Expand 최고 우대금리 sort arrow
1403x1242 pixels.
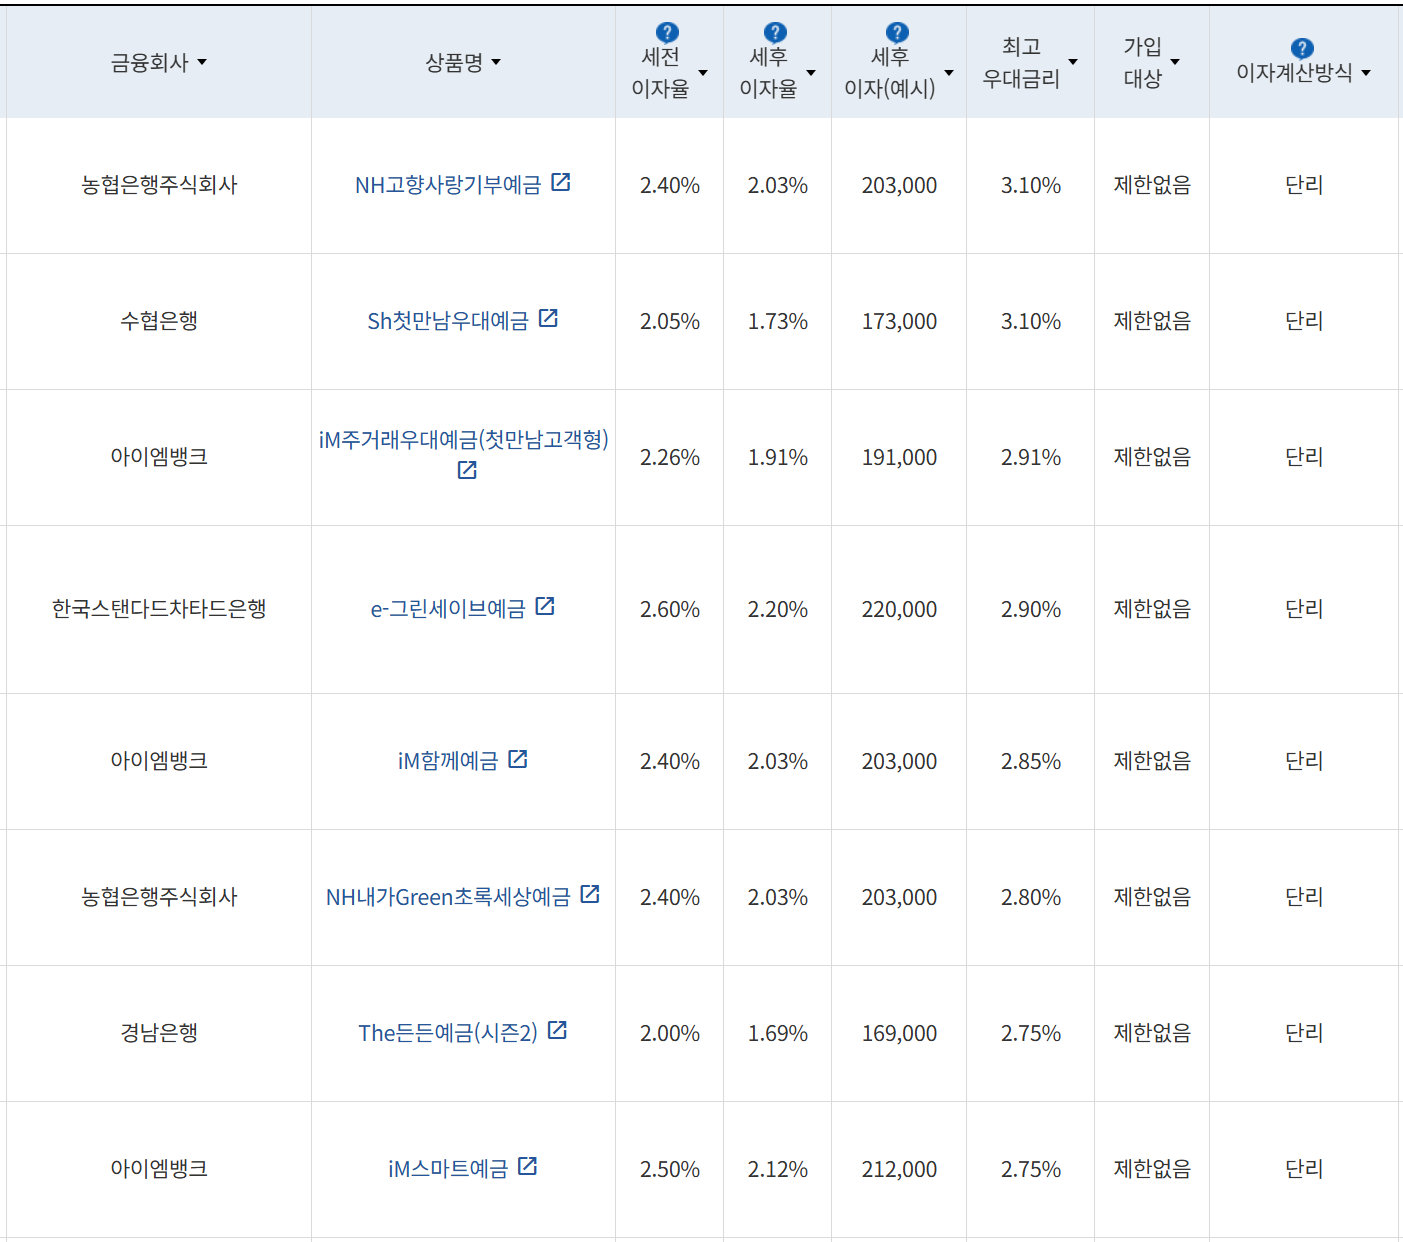point(1073,62)
